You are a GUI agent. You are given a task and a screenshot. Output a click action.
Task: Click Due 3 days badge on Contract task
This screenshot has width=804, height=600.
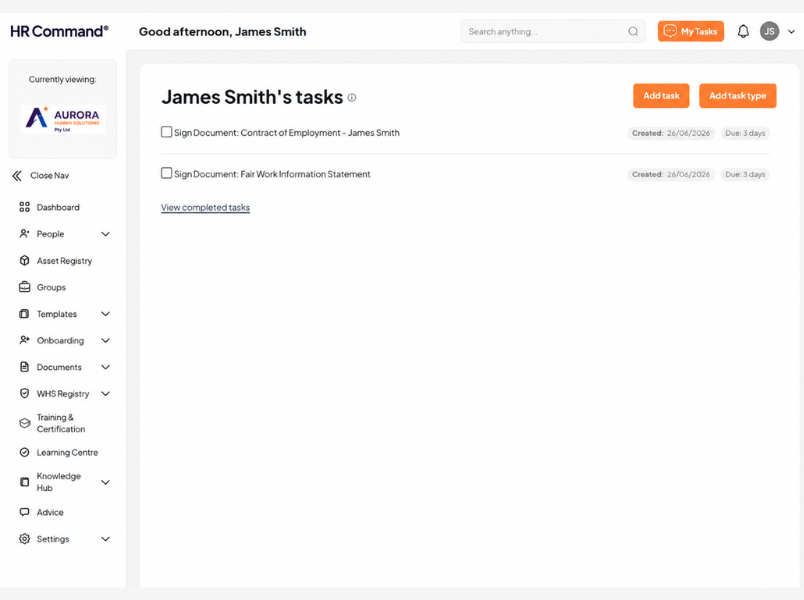click(x=745, y=133)
